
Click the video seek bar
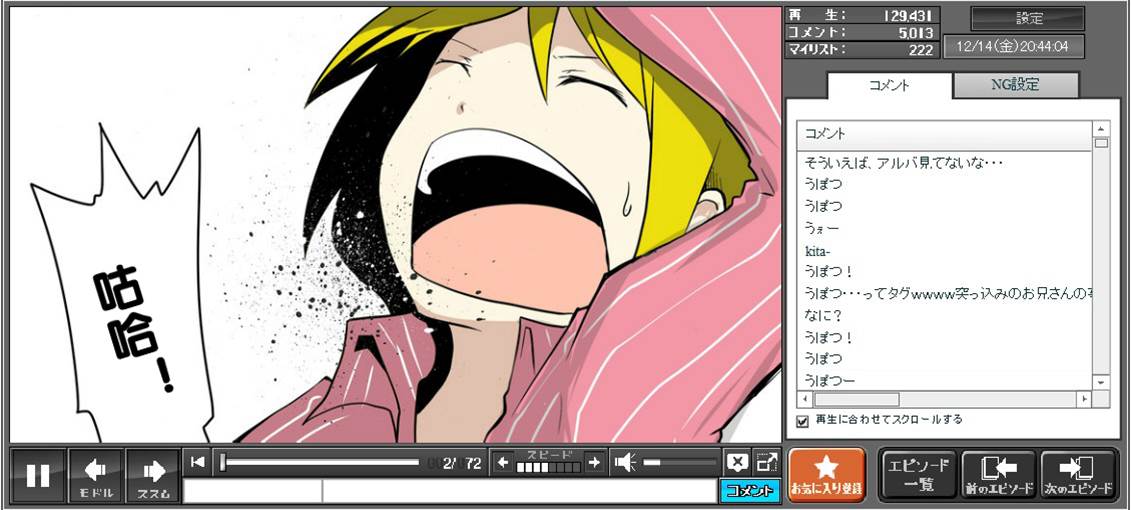[x=320, y=462]
